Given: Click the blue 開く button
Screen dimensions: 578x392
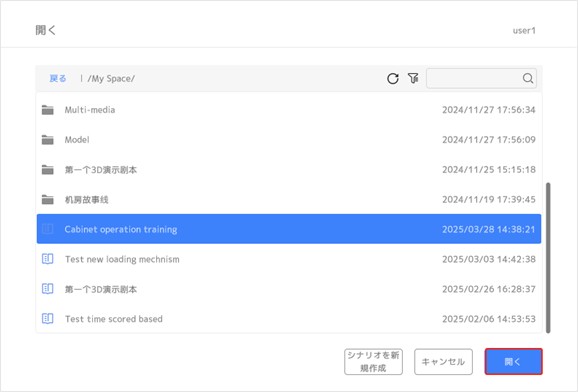Looking at the screenshot, I should (x=513, y=362).
